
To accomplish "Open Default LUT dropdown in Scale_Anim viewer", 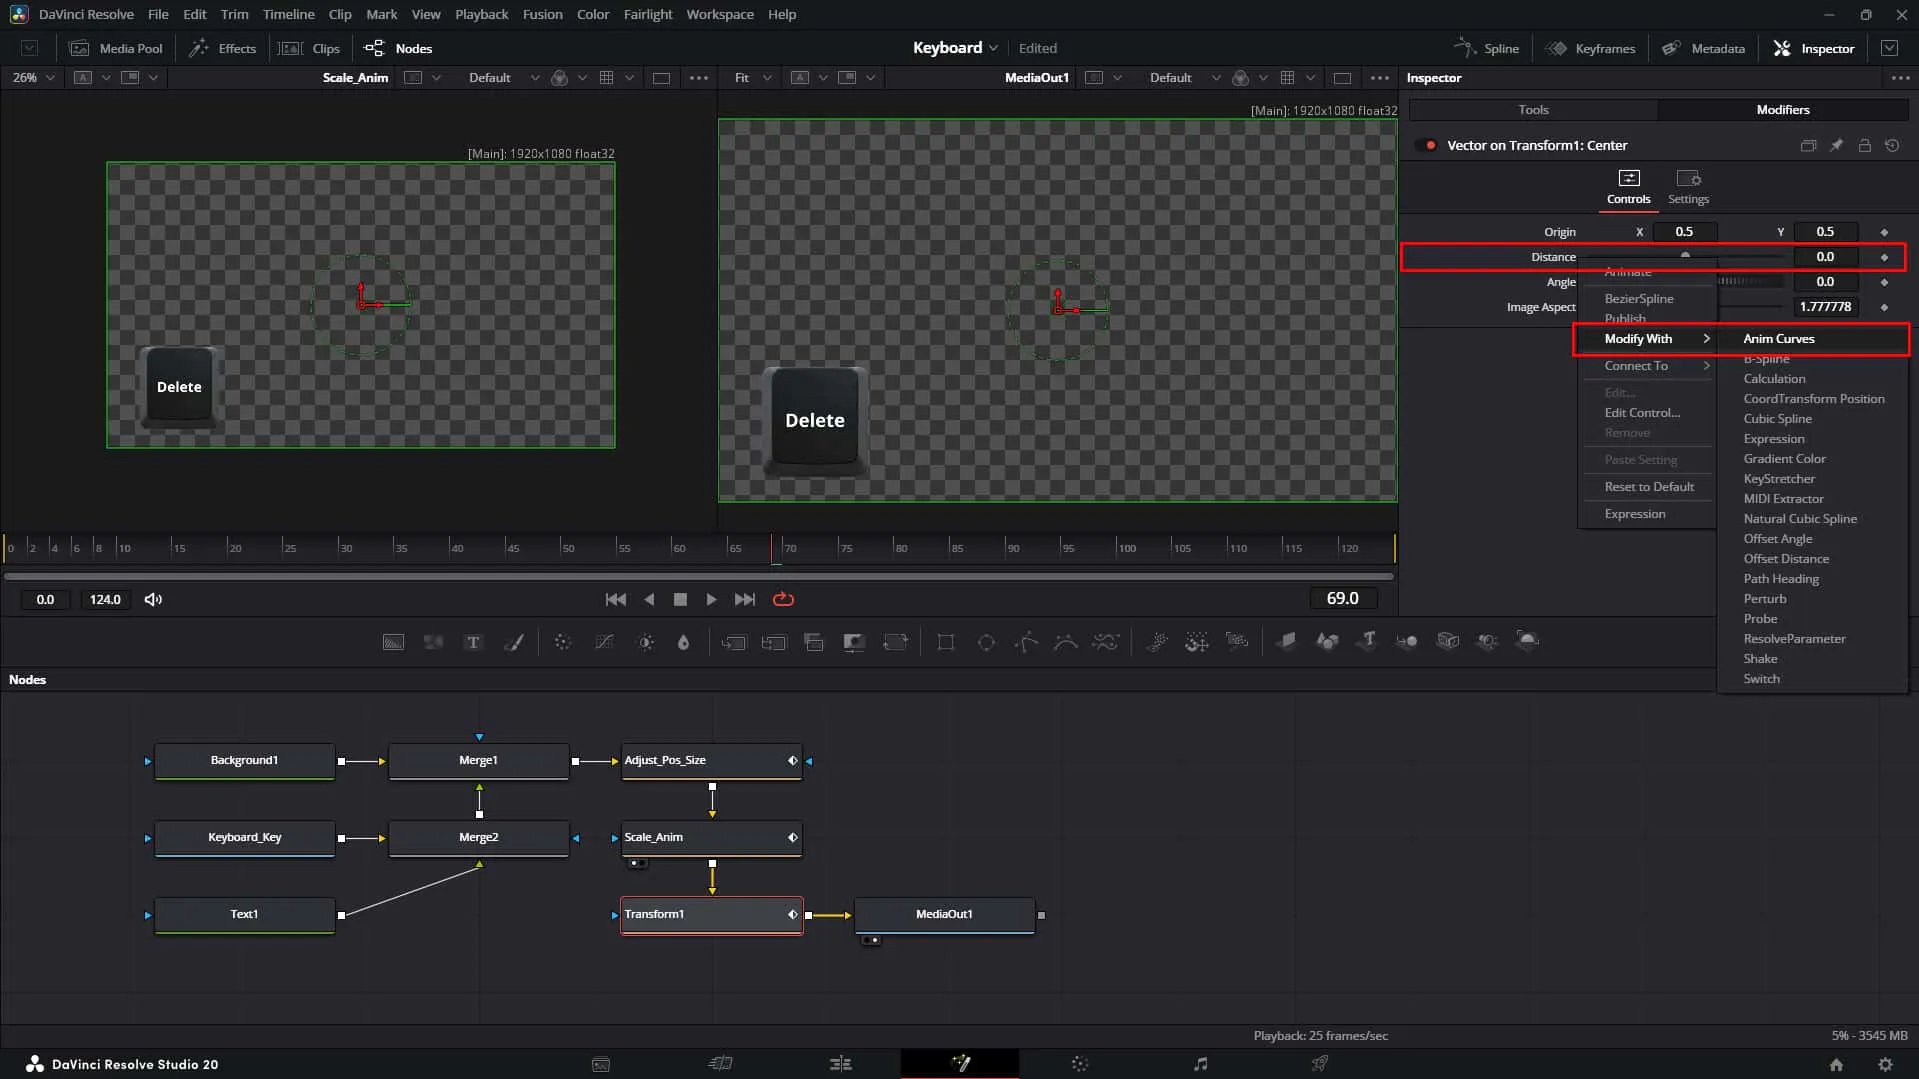I will point(504,77).
